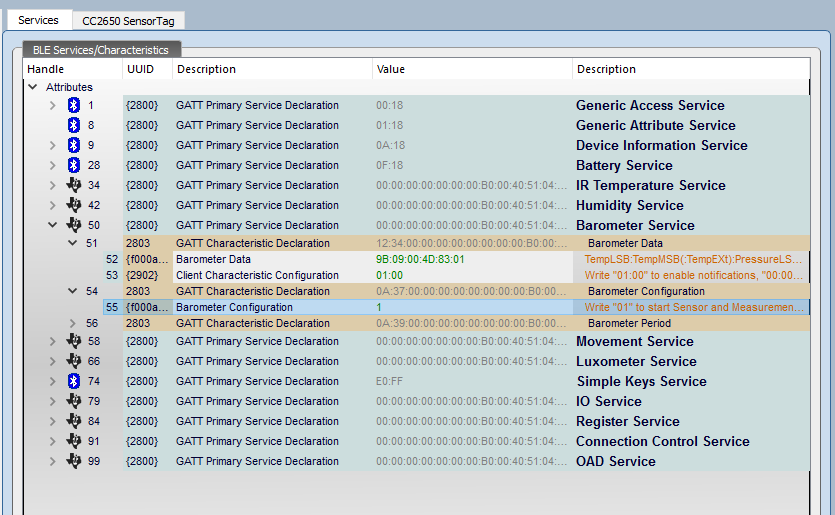This screenshot has width=835, height=515.
Task: Collapse the Barometer Service tree node
Action: 53,225
